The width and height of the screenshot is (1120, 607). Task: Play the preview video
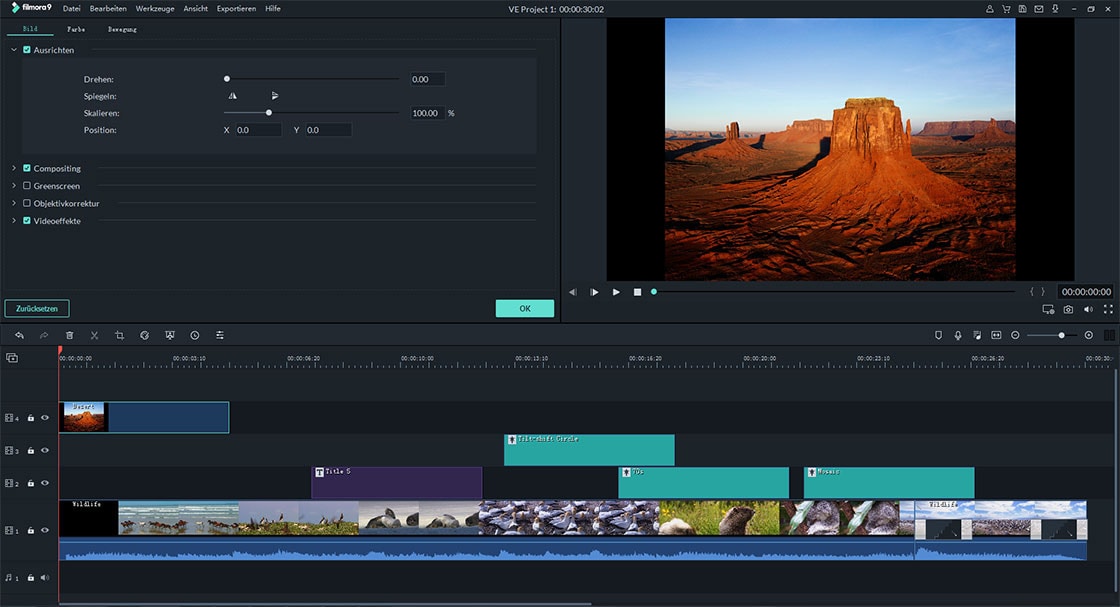click(x=616, y=292)
